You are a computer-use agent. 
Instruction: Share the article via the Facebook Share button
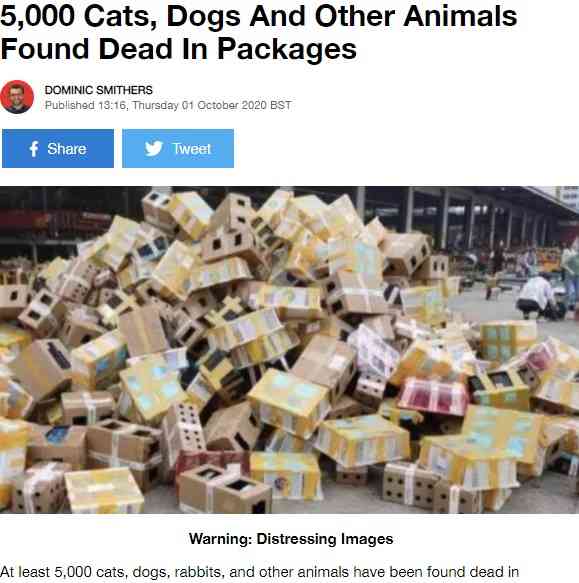(x=58, y=149)
